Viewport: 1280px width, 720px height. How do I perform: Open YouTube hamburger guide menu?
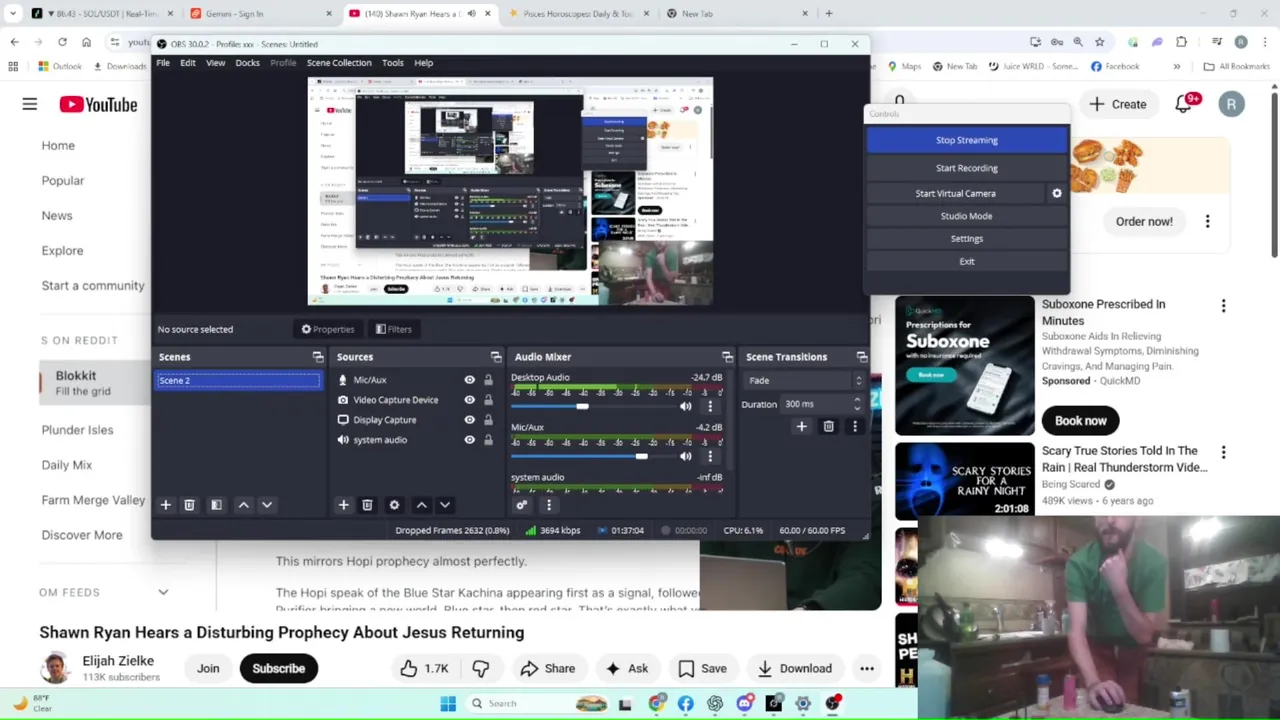click(x=30, y=104)
